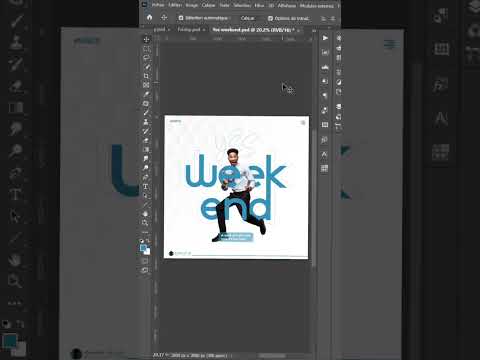
Task: Close the Yes weekend.psd tab
Action: click(x=299, y=30)
